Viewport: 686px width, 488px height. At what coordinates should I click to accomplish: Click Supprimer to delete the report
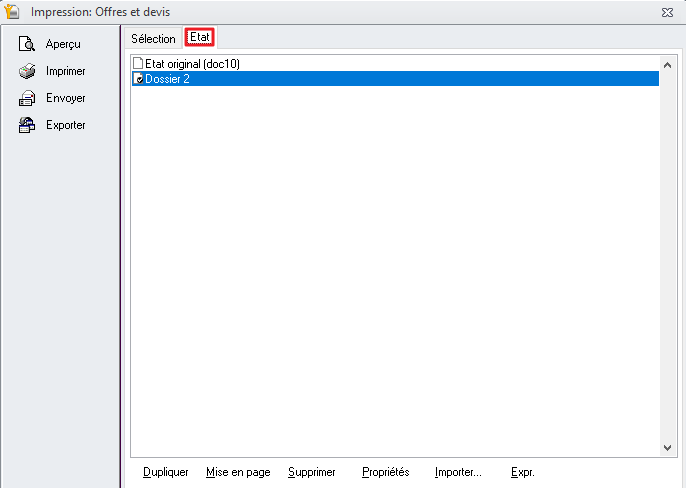click(x=311, y=472)
